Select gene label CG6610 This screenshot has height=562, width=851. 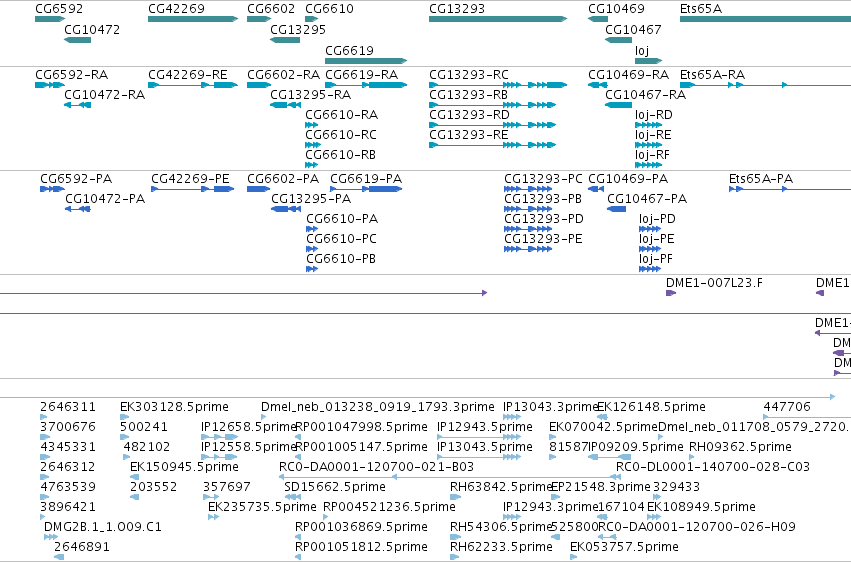(x=329, y=9)
